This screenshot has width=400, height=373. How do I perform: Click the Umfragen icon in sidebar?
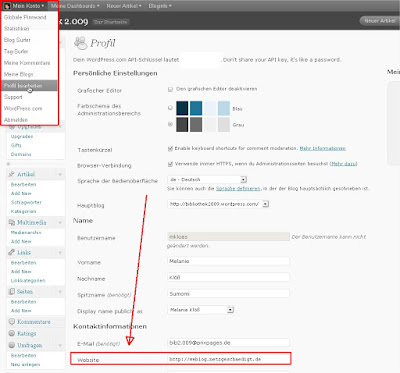pyautogui.click(x=12, y=345)
